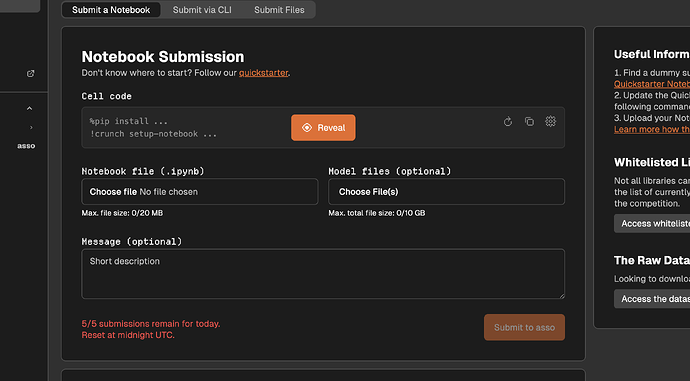690x381 pixels.
Task: Click the Access whitelisted libraries button
Action: click(x=652, y=223)
